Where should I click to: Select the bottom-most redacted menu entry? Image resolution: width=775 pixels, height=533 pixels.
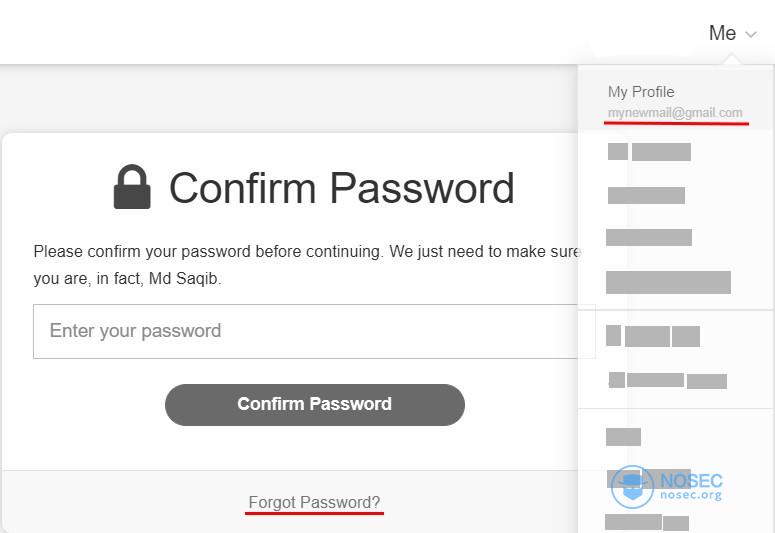tap(646, 523)
